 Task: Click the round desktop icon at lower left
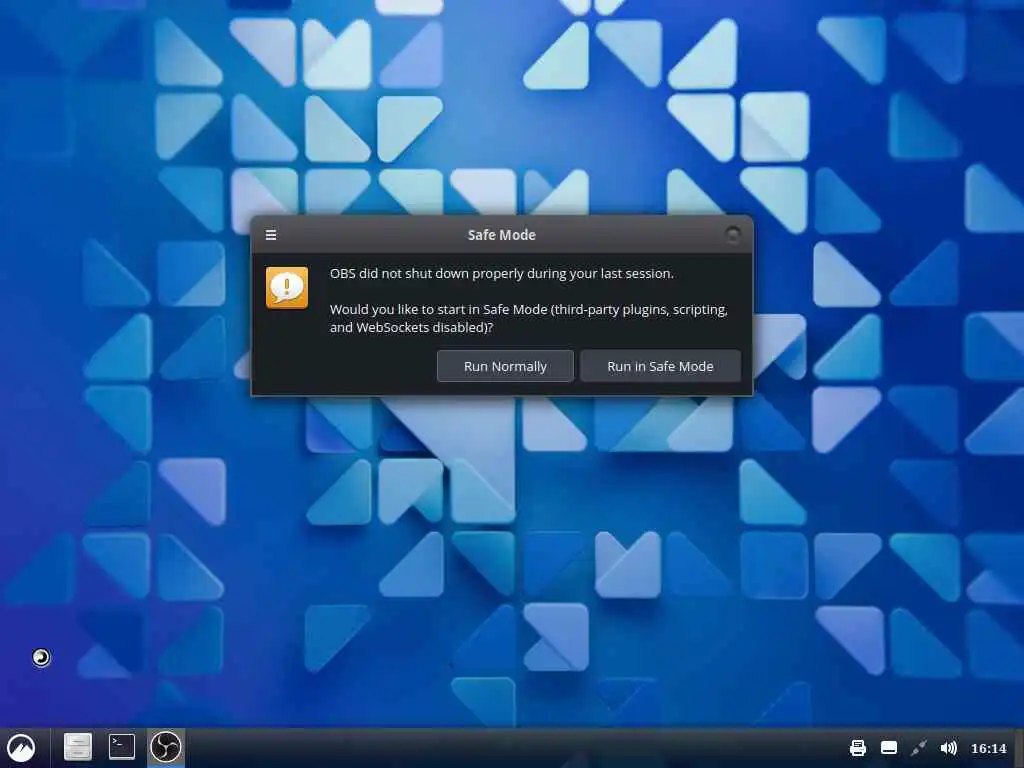coord(41,658)
